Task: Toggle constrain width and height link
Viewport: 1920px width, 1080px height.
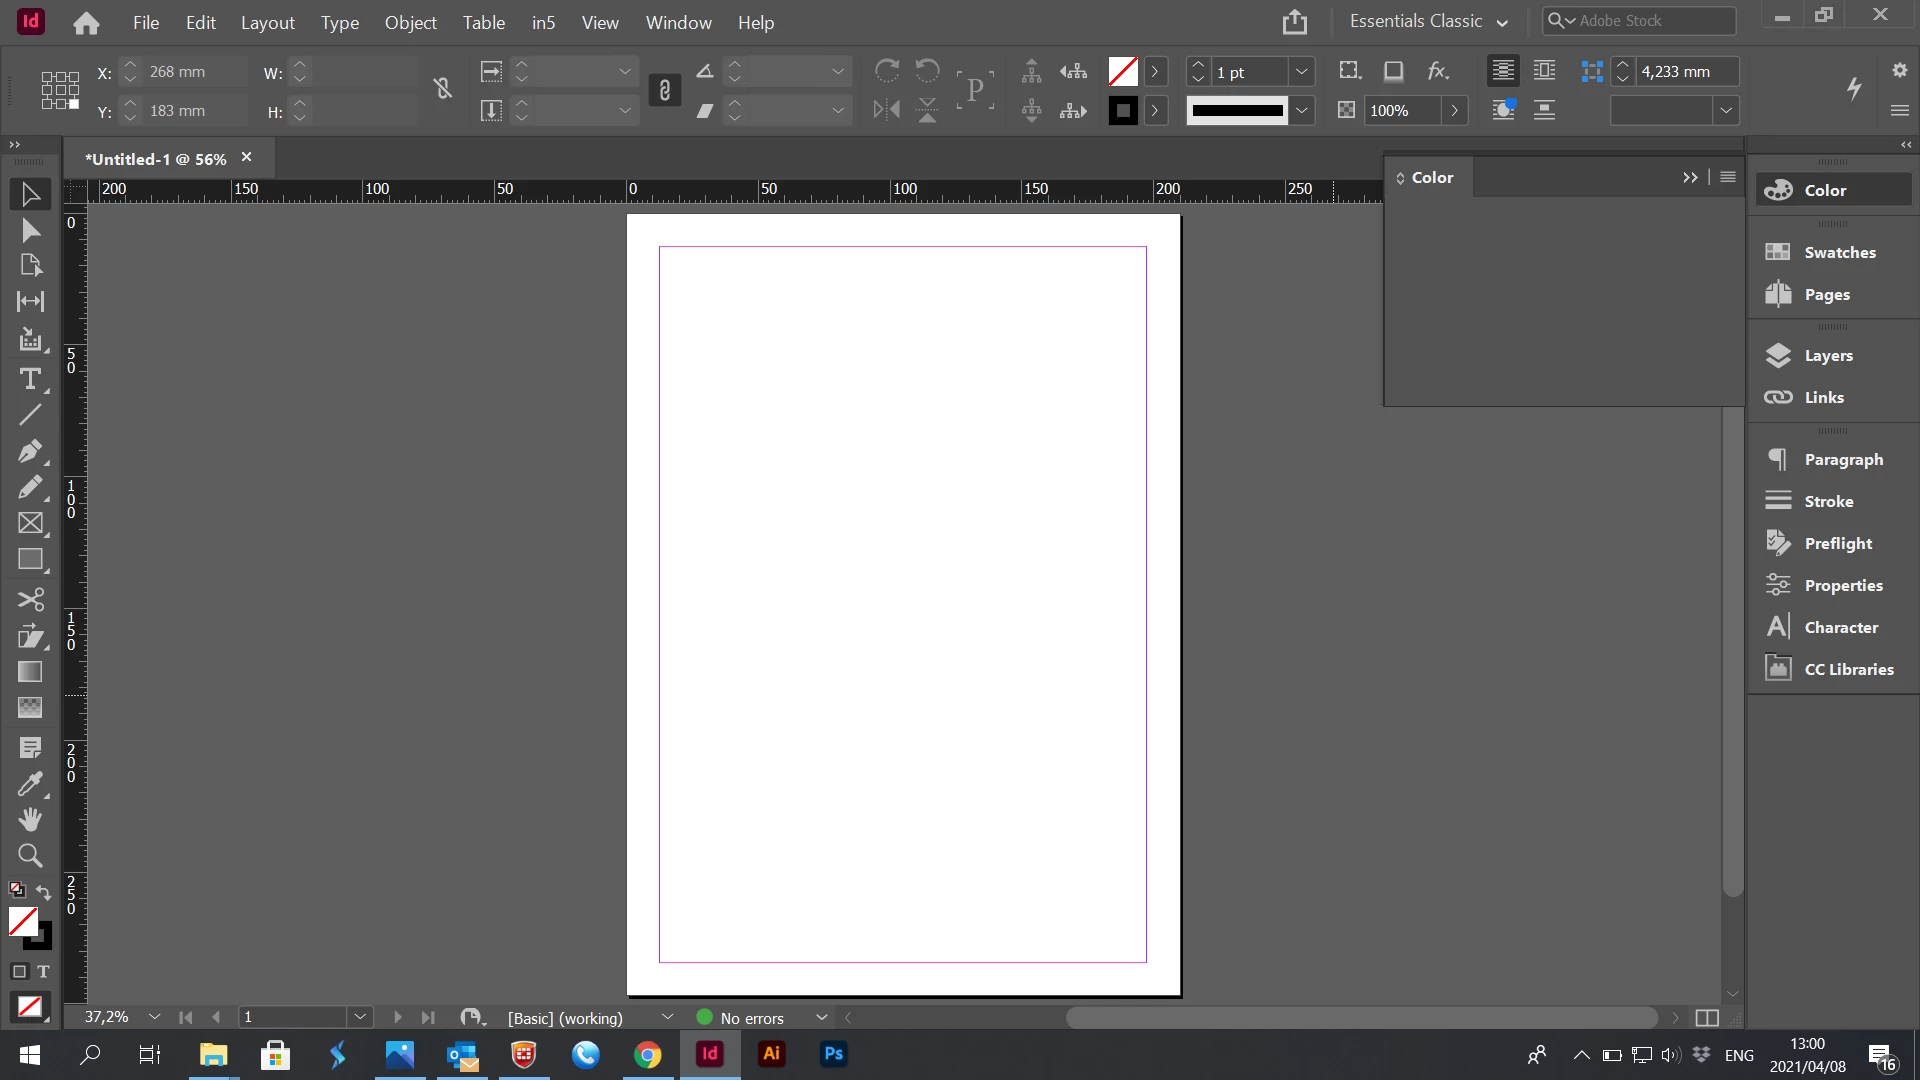Action: tap(443, 90)
